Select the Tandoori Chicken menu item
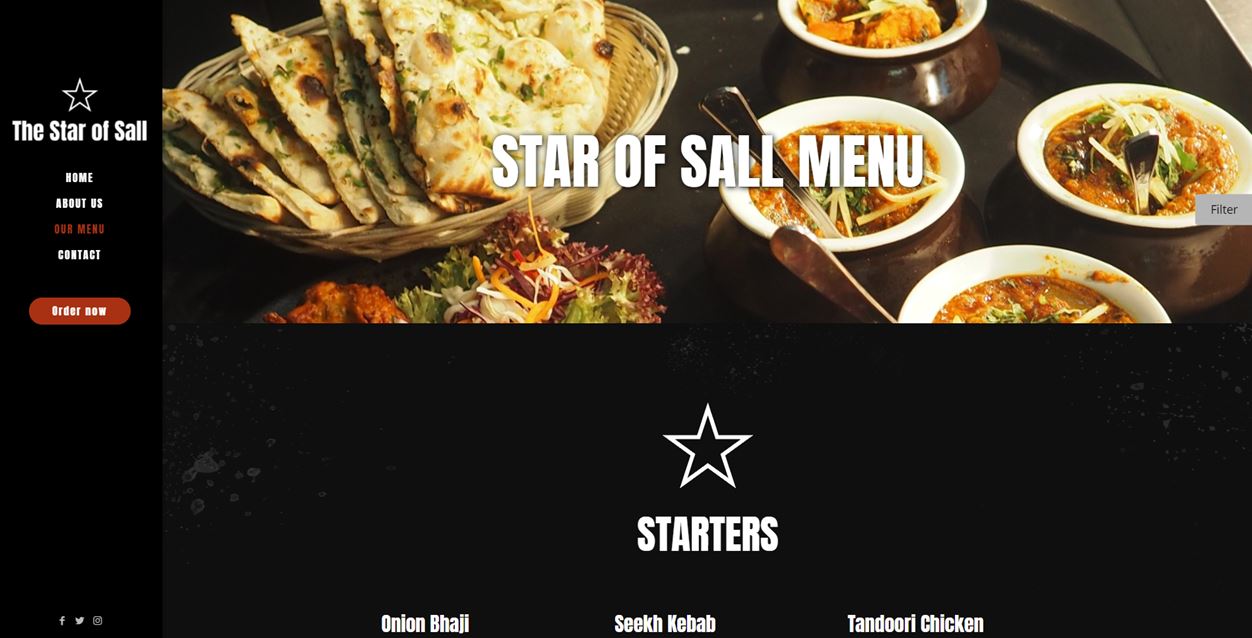This screenshot has width=1252, height=638. coord(915,624)
